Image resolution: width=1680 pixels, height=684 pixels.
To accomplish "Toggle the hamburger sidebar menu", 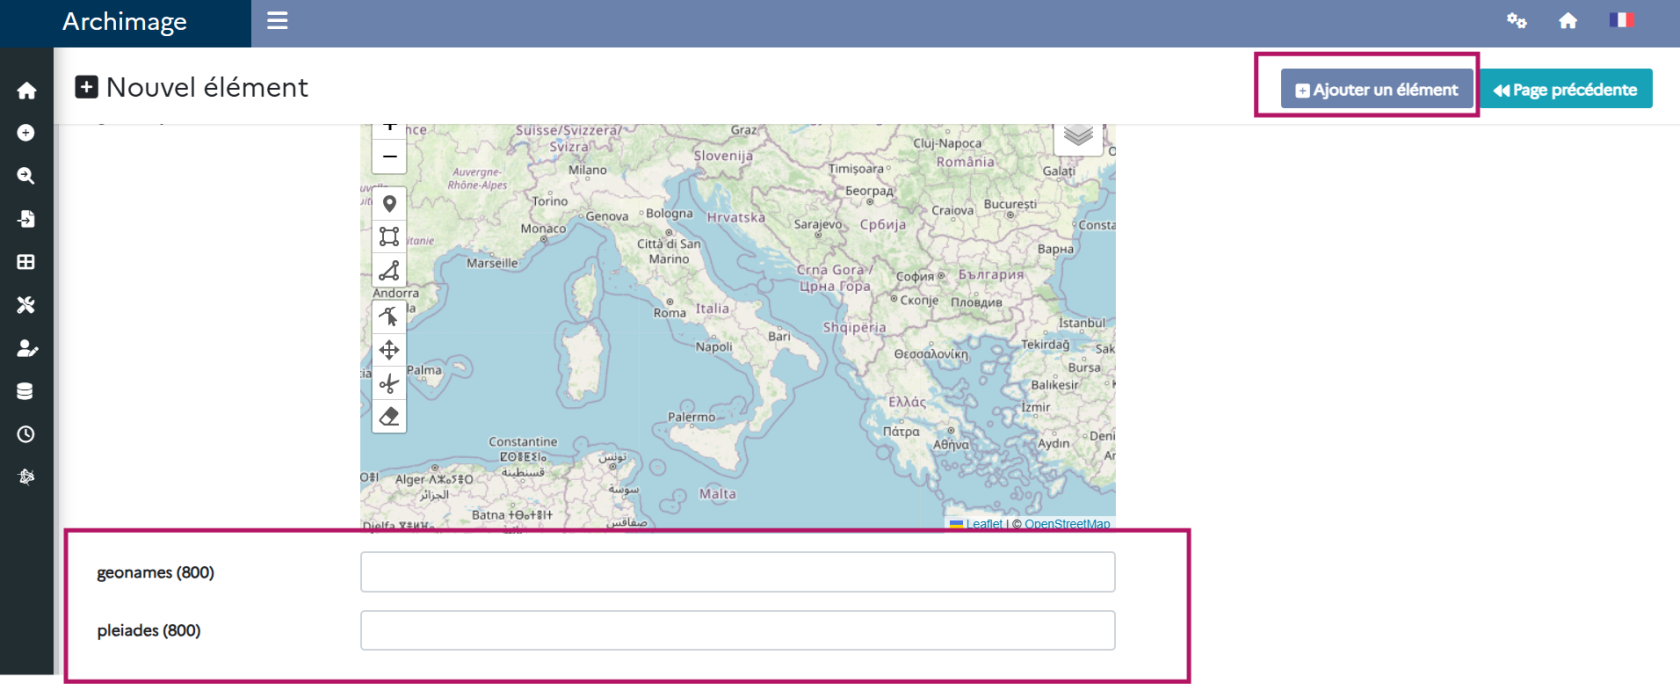I will (x=277, y=21).
